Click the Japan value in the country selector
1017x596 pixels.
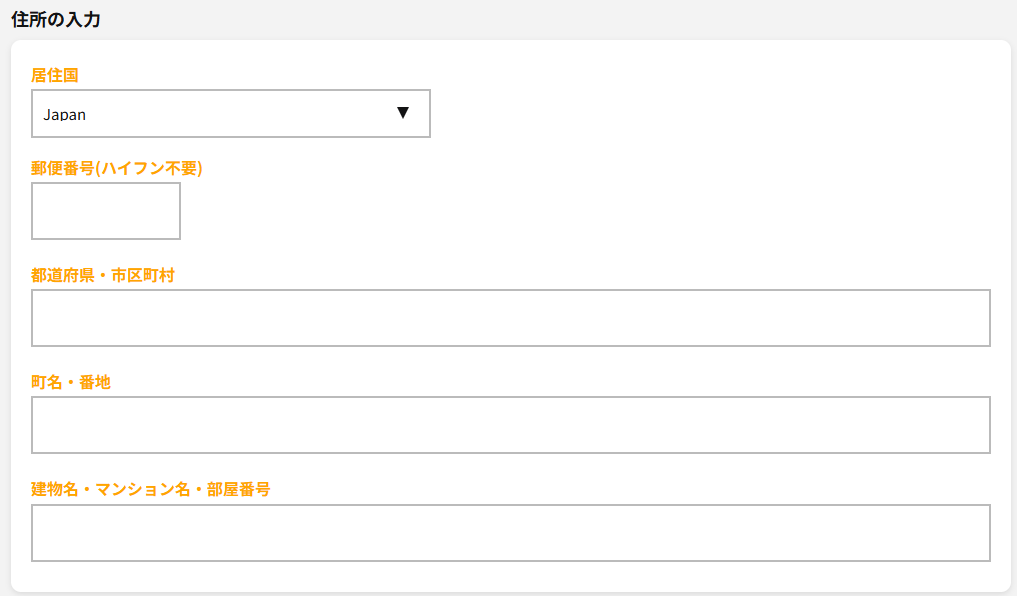(65, 115)
